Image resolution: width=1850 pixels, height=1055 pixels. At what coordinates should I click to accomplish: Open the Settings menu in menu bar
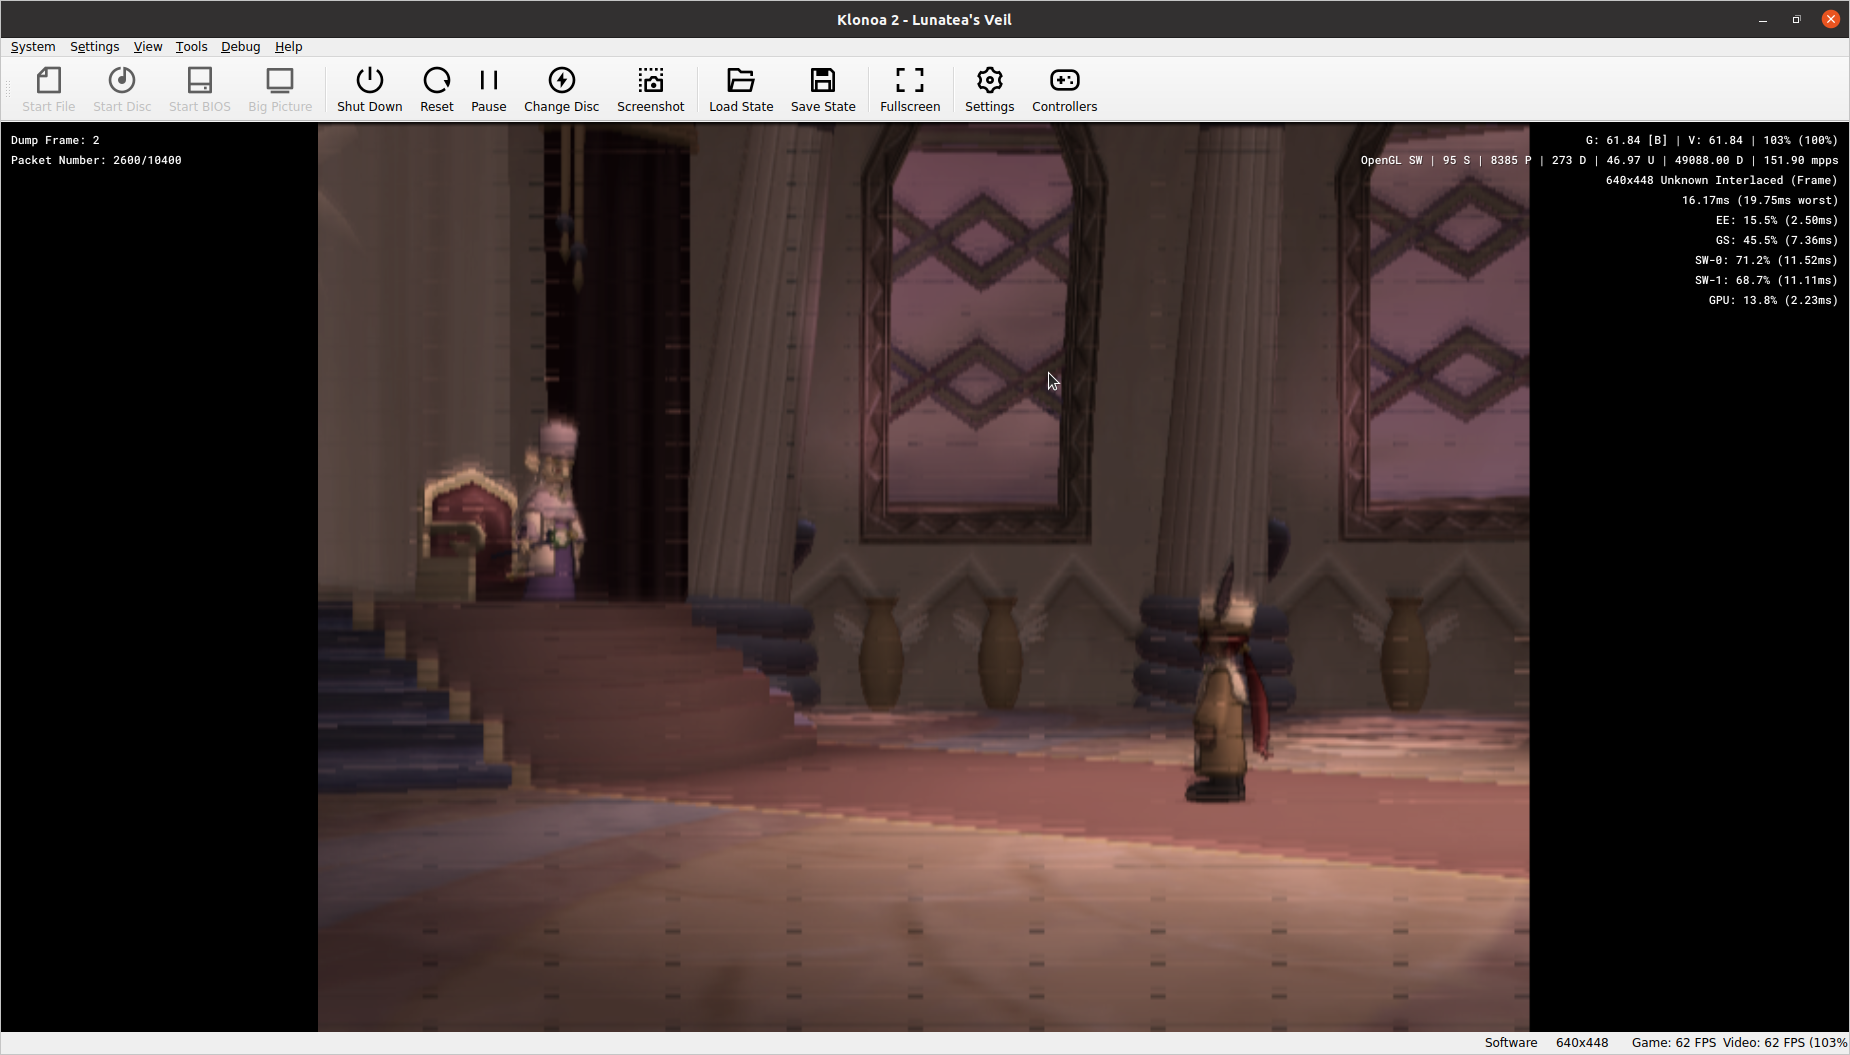coord(95,47)
